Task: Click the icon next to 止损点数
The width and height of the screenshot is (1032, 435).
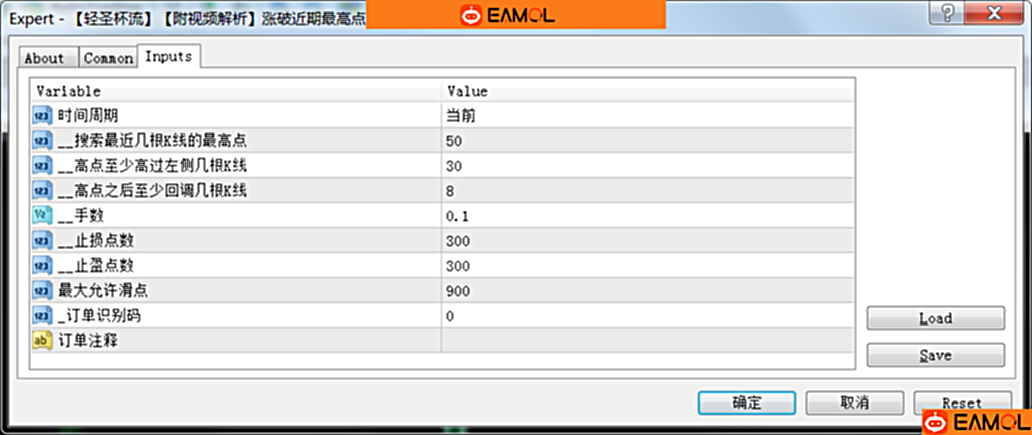Action: (41, 241)
